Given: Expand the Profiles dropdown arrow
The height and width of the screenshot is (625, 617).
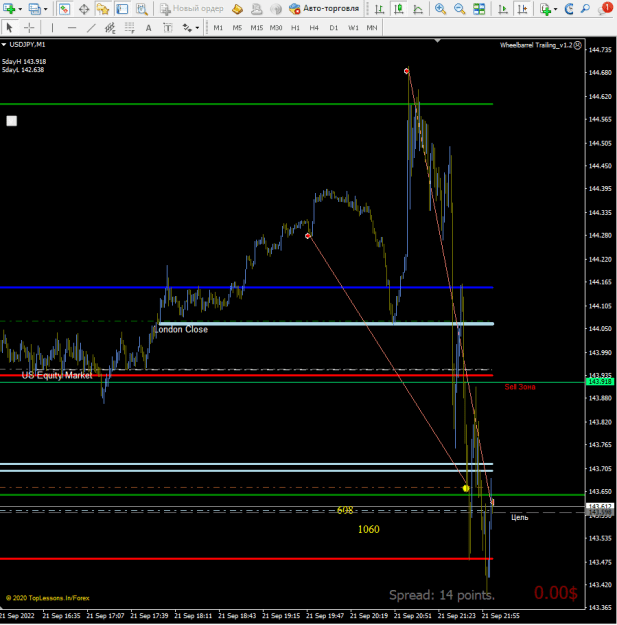Looking at the screenshot, I should tap(45, 9).
